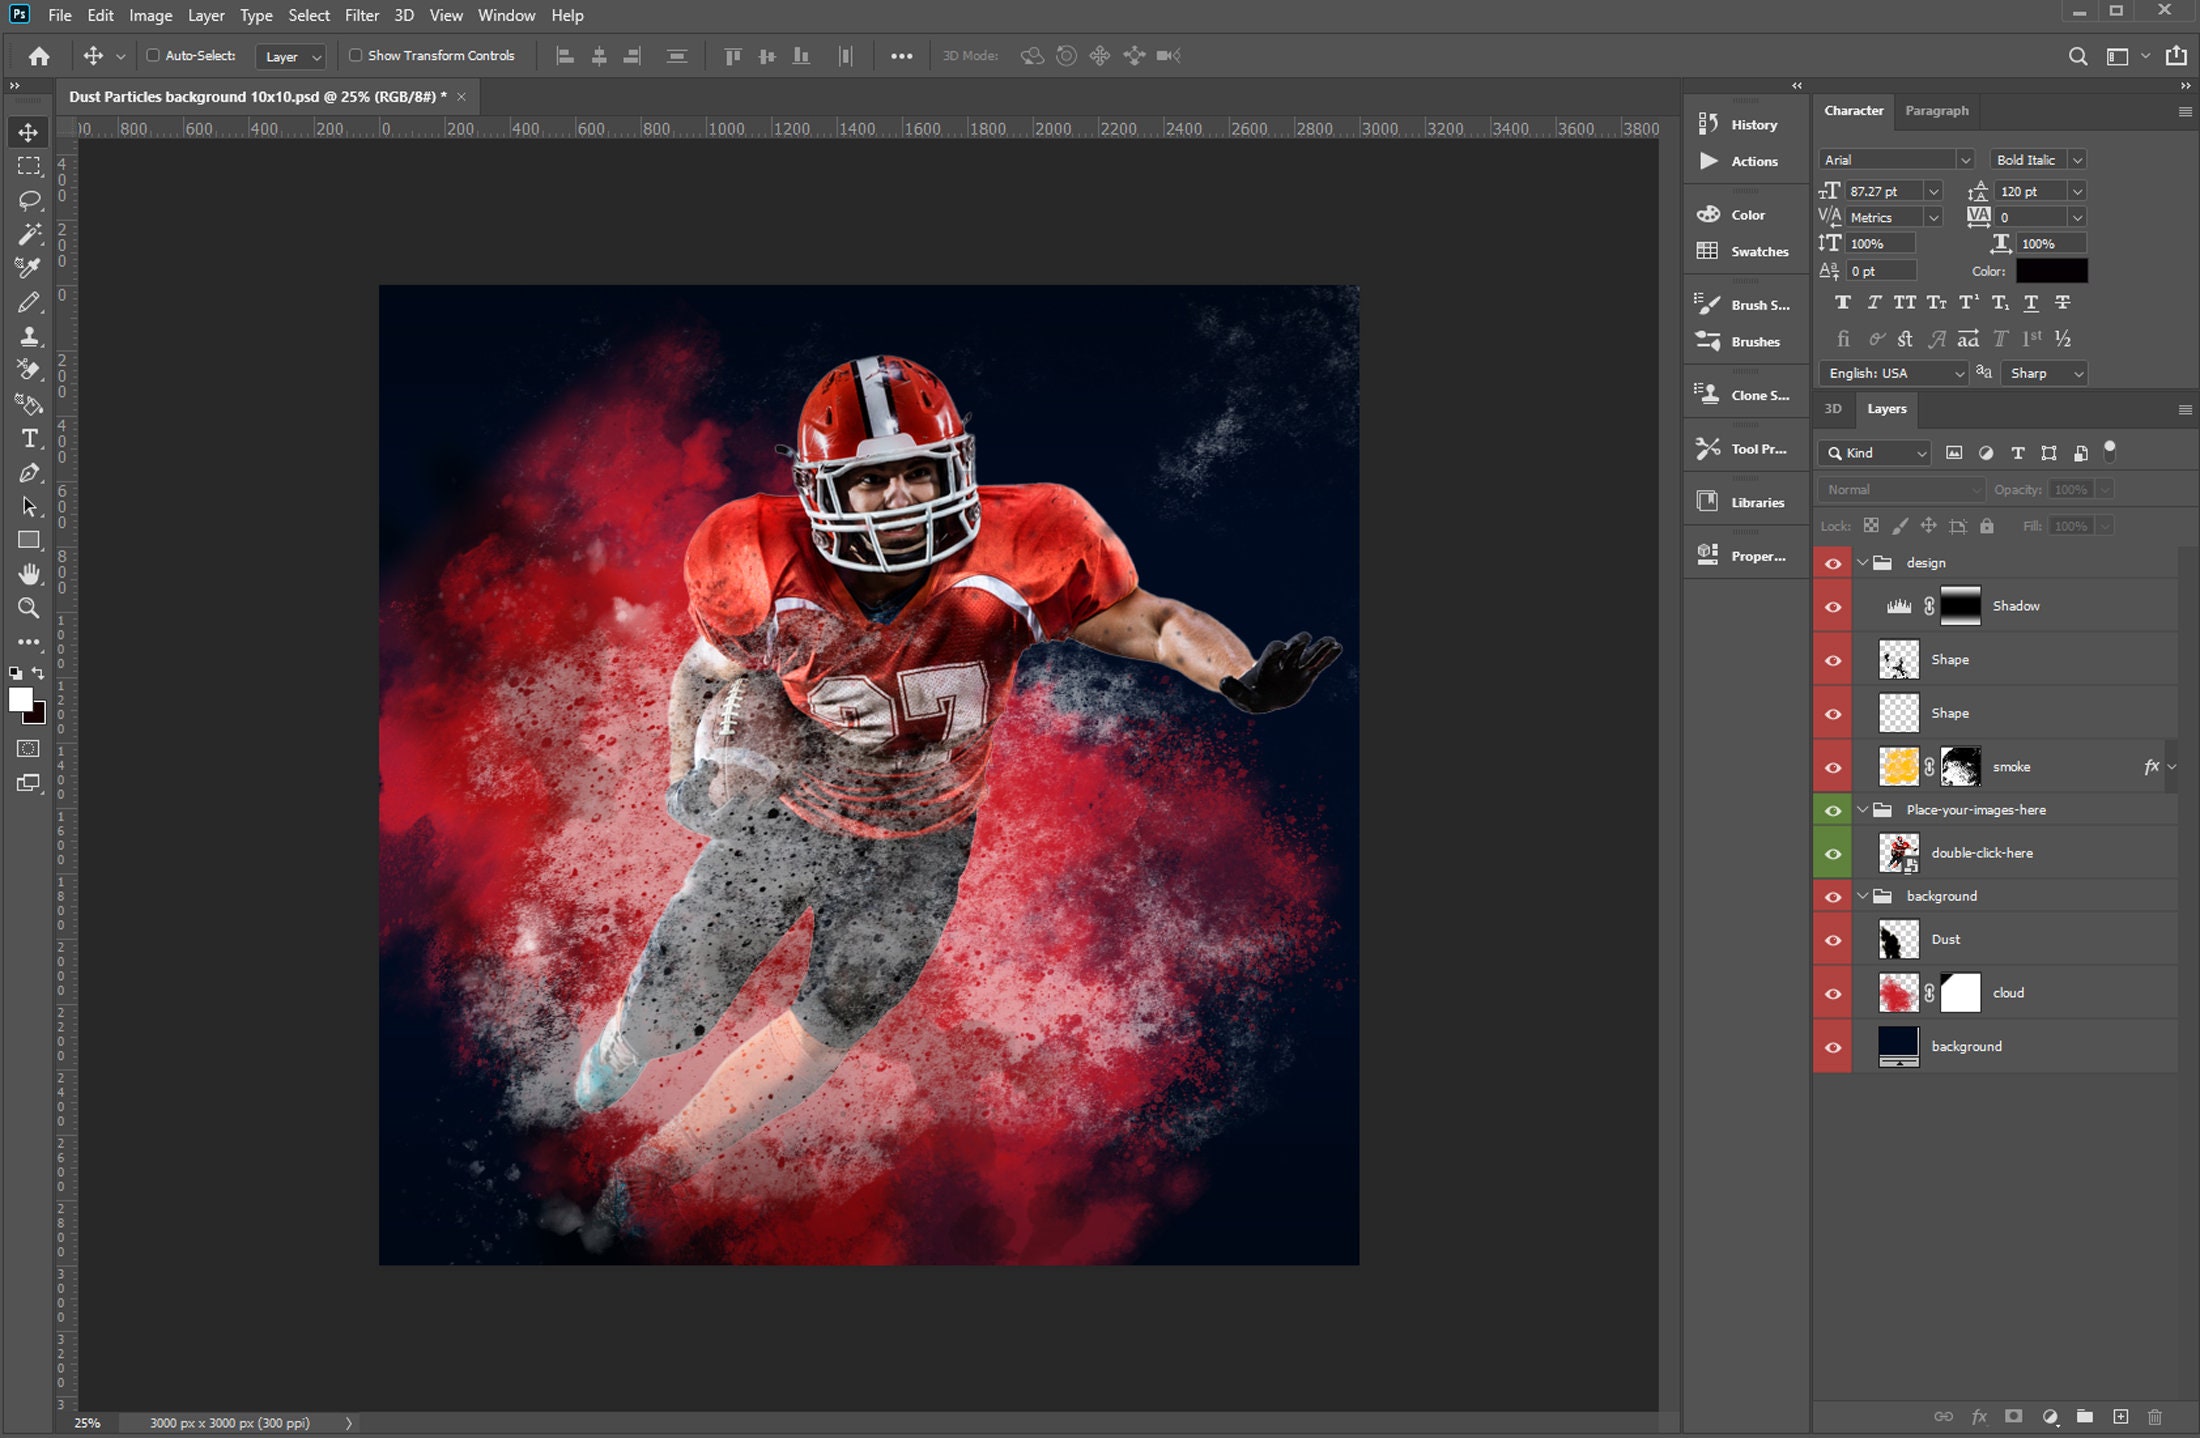Enable the Auto-Select checkbox

(153, 56)
